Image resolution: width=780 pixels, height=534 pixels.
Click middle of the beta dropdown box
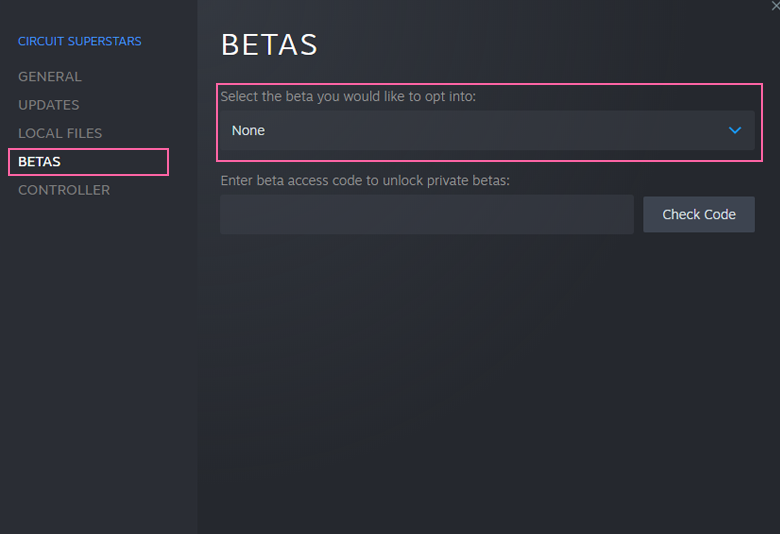pyautogui.click(x=488, y=131)
